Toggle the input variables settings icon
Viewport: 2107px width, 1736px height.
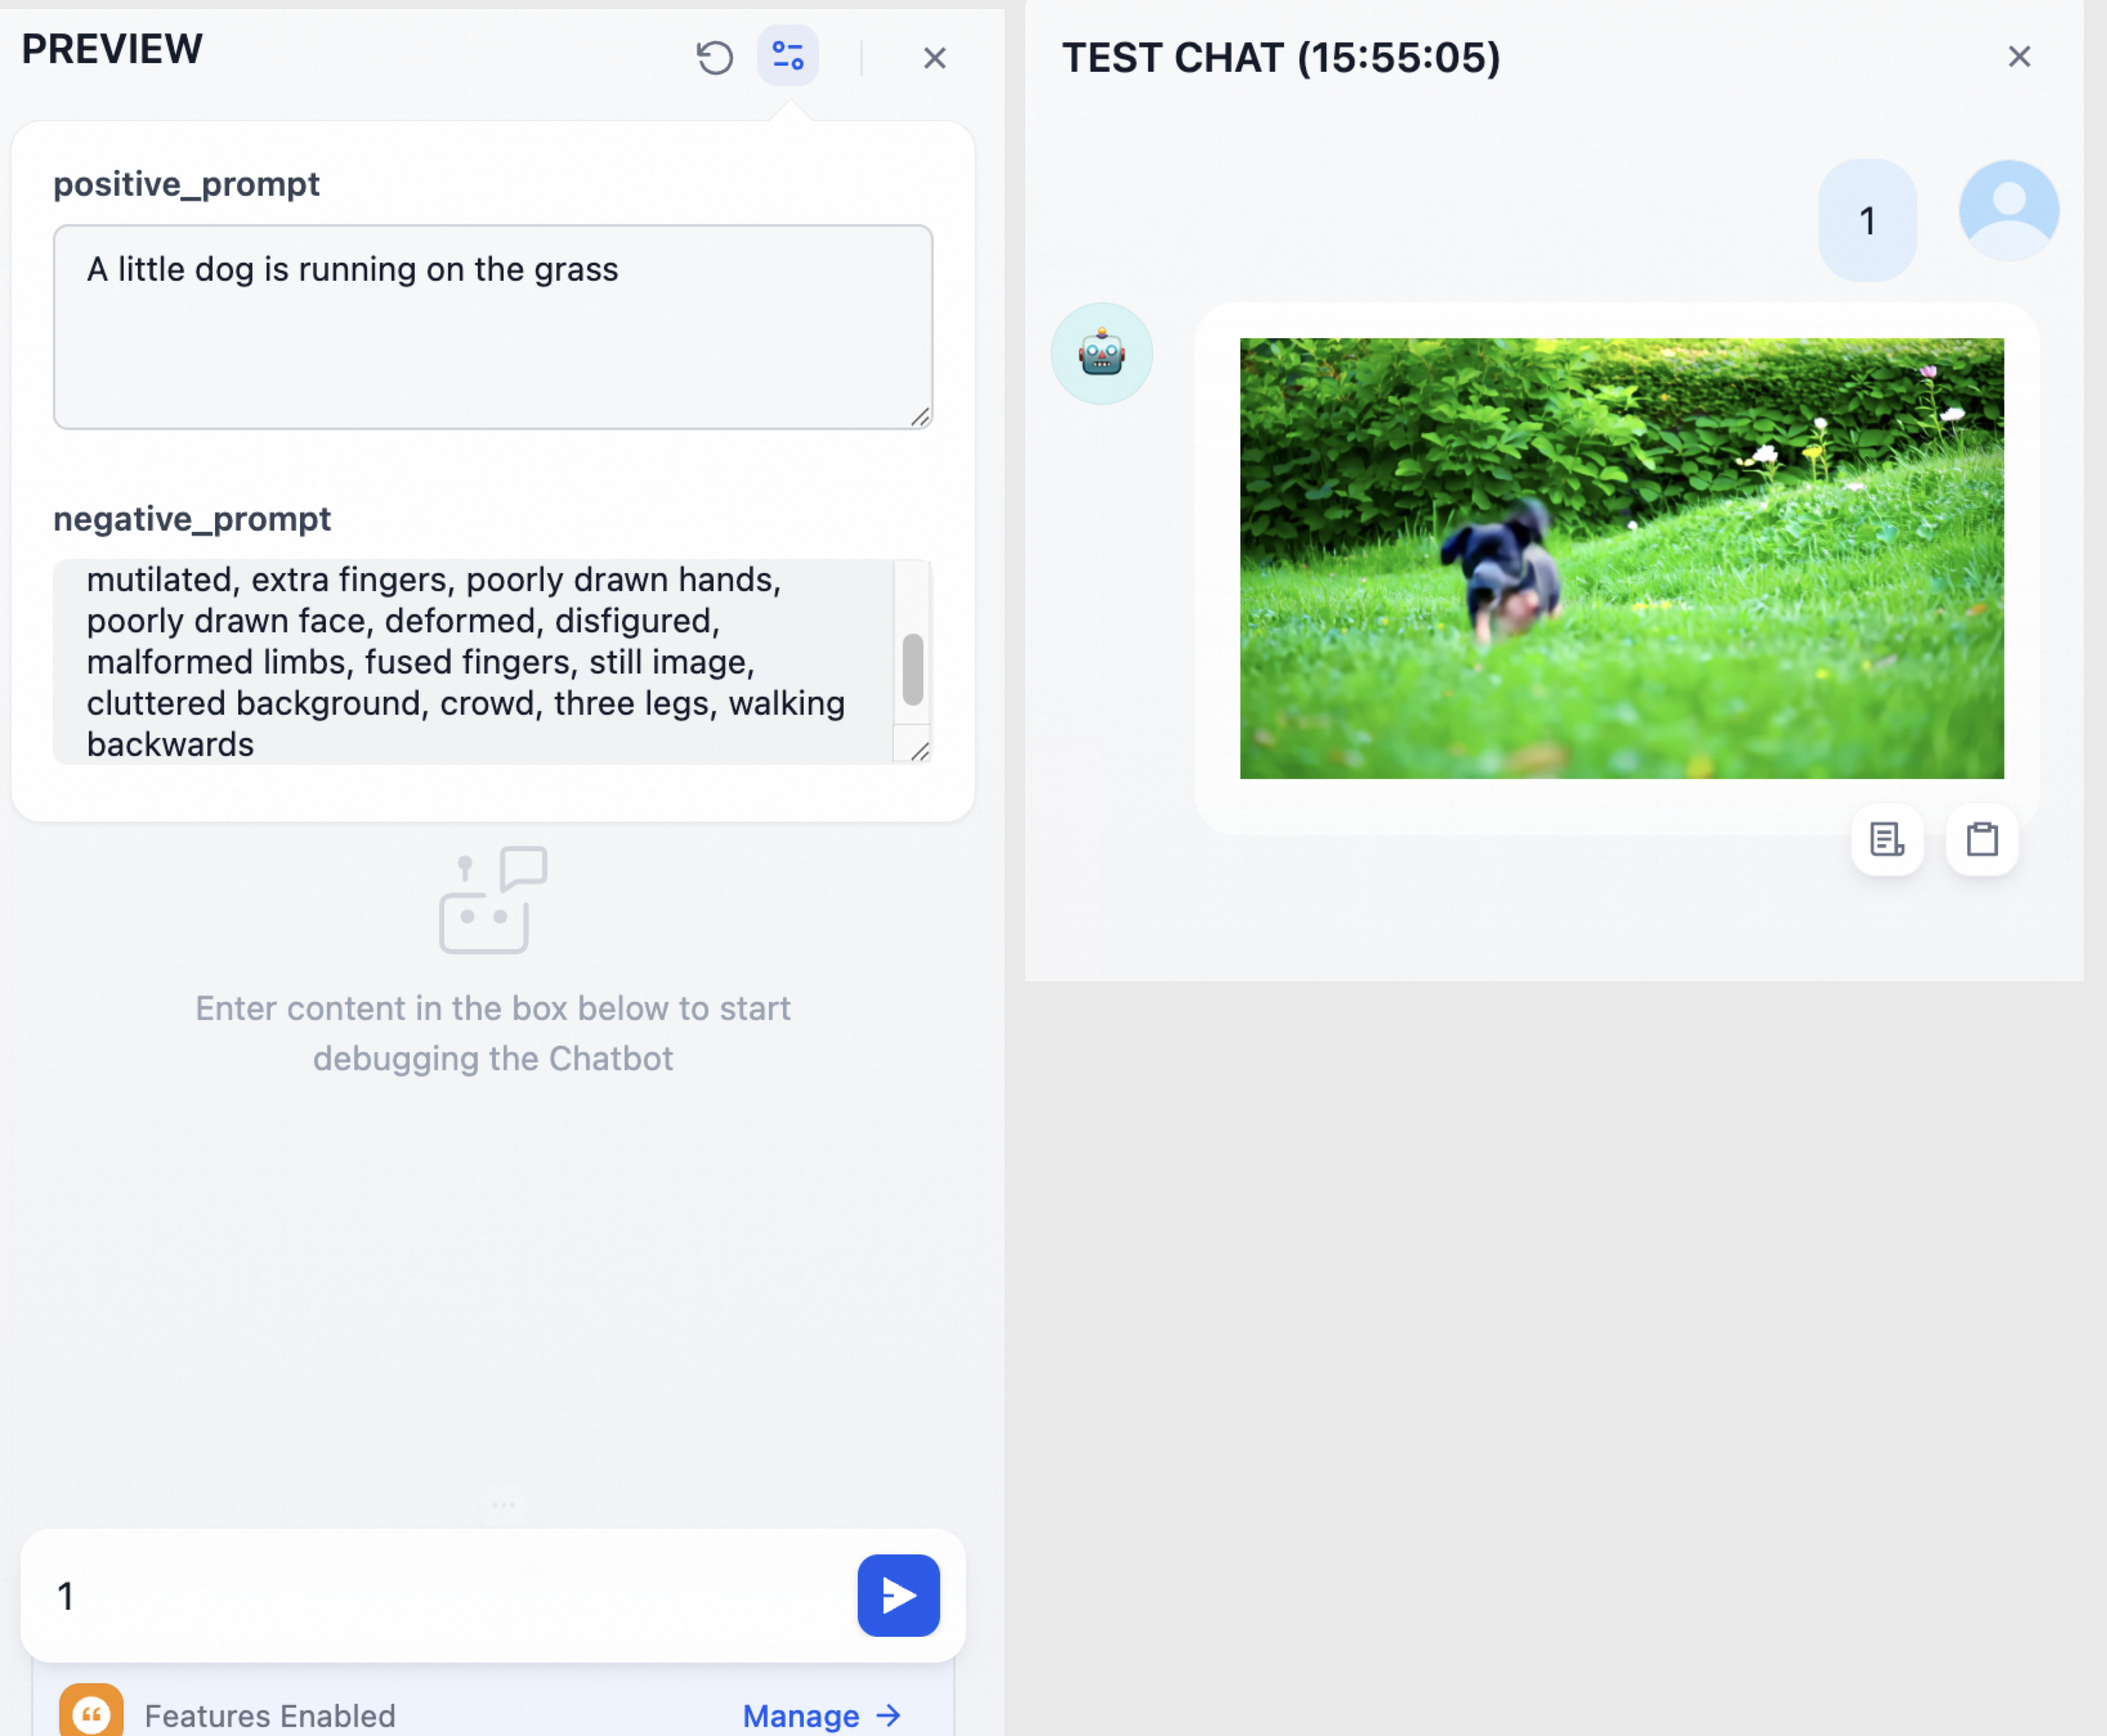coord(788,56)
